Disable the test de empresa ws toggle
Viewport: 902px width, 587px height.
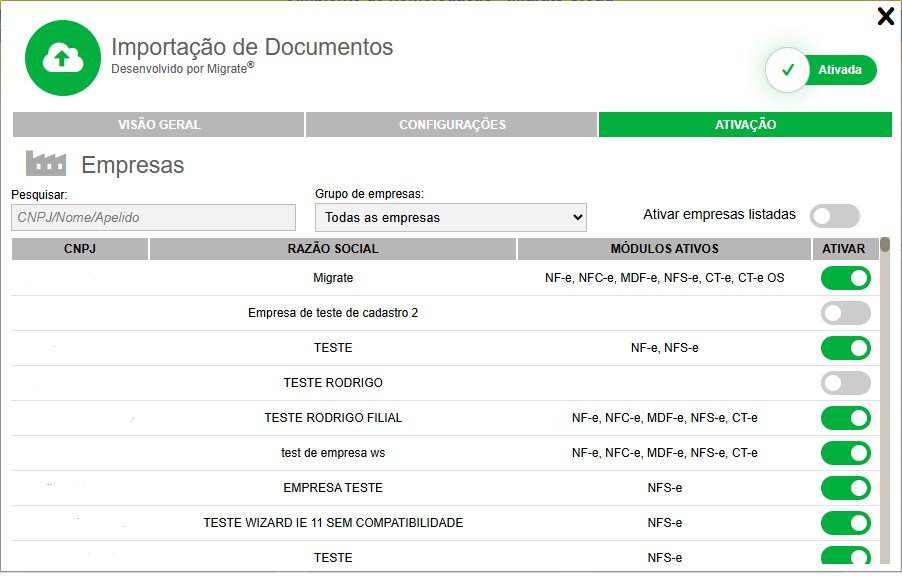click(x=845, y=453)
